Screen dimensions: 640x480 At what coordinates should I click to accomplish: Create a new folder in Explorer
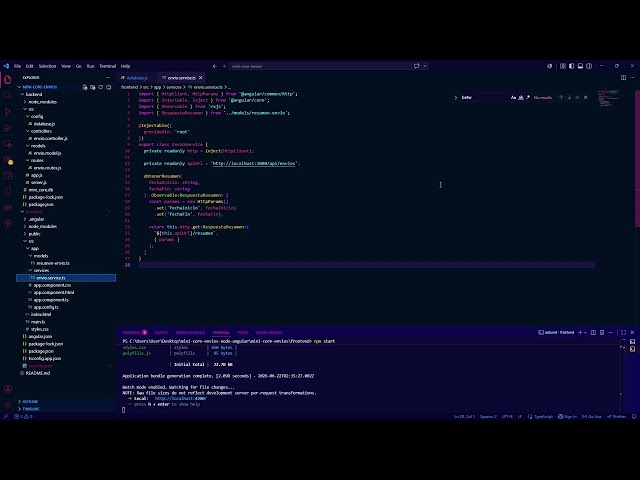click(x=93, y=87)
